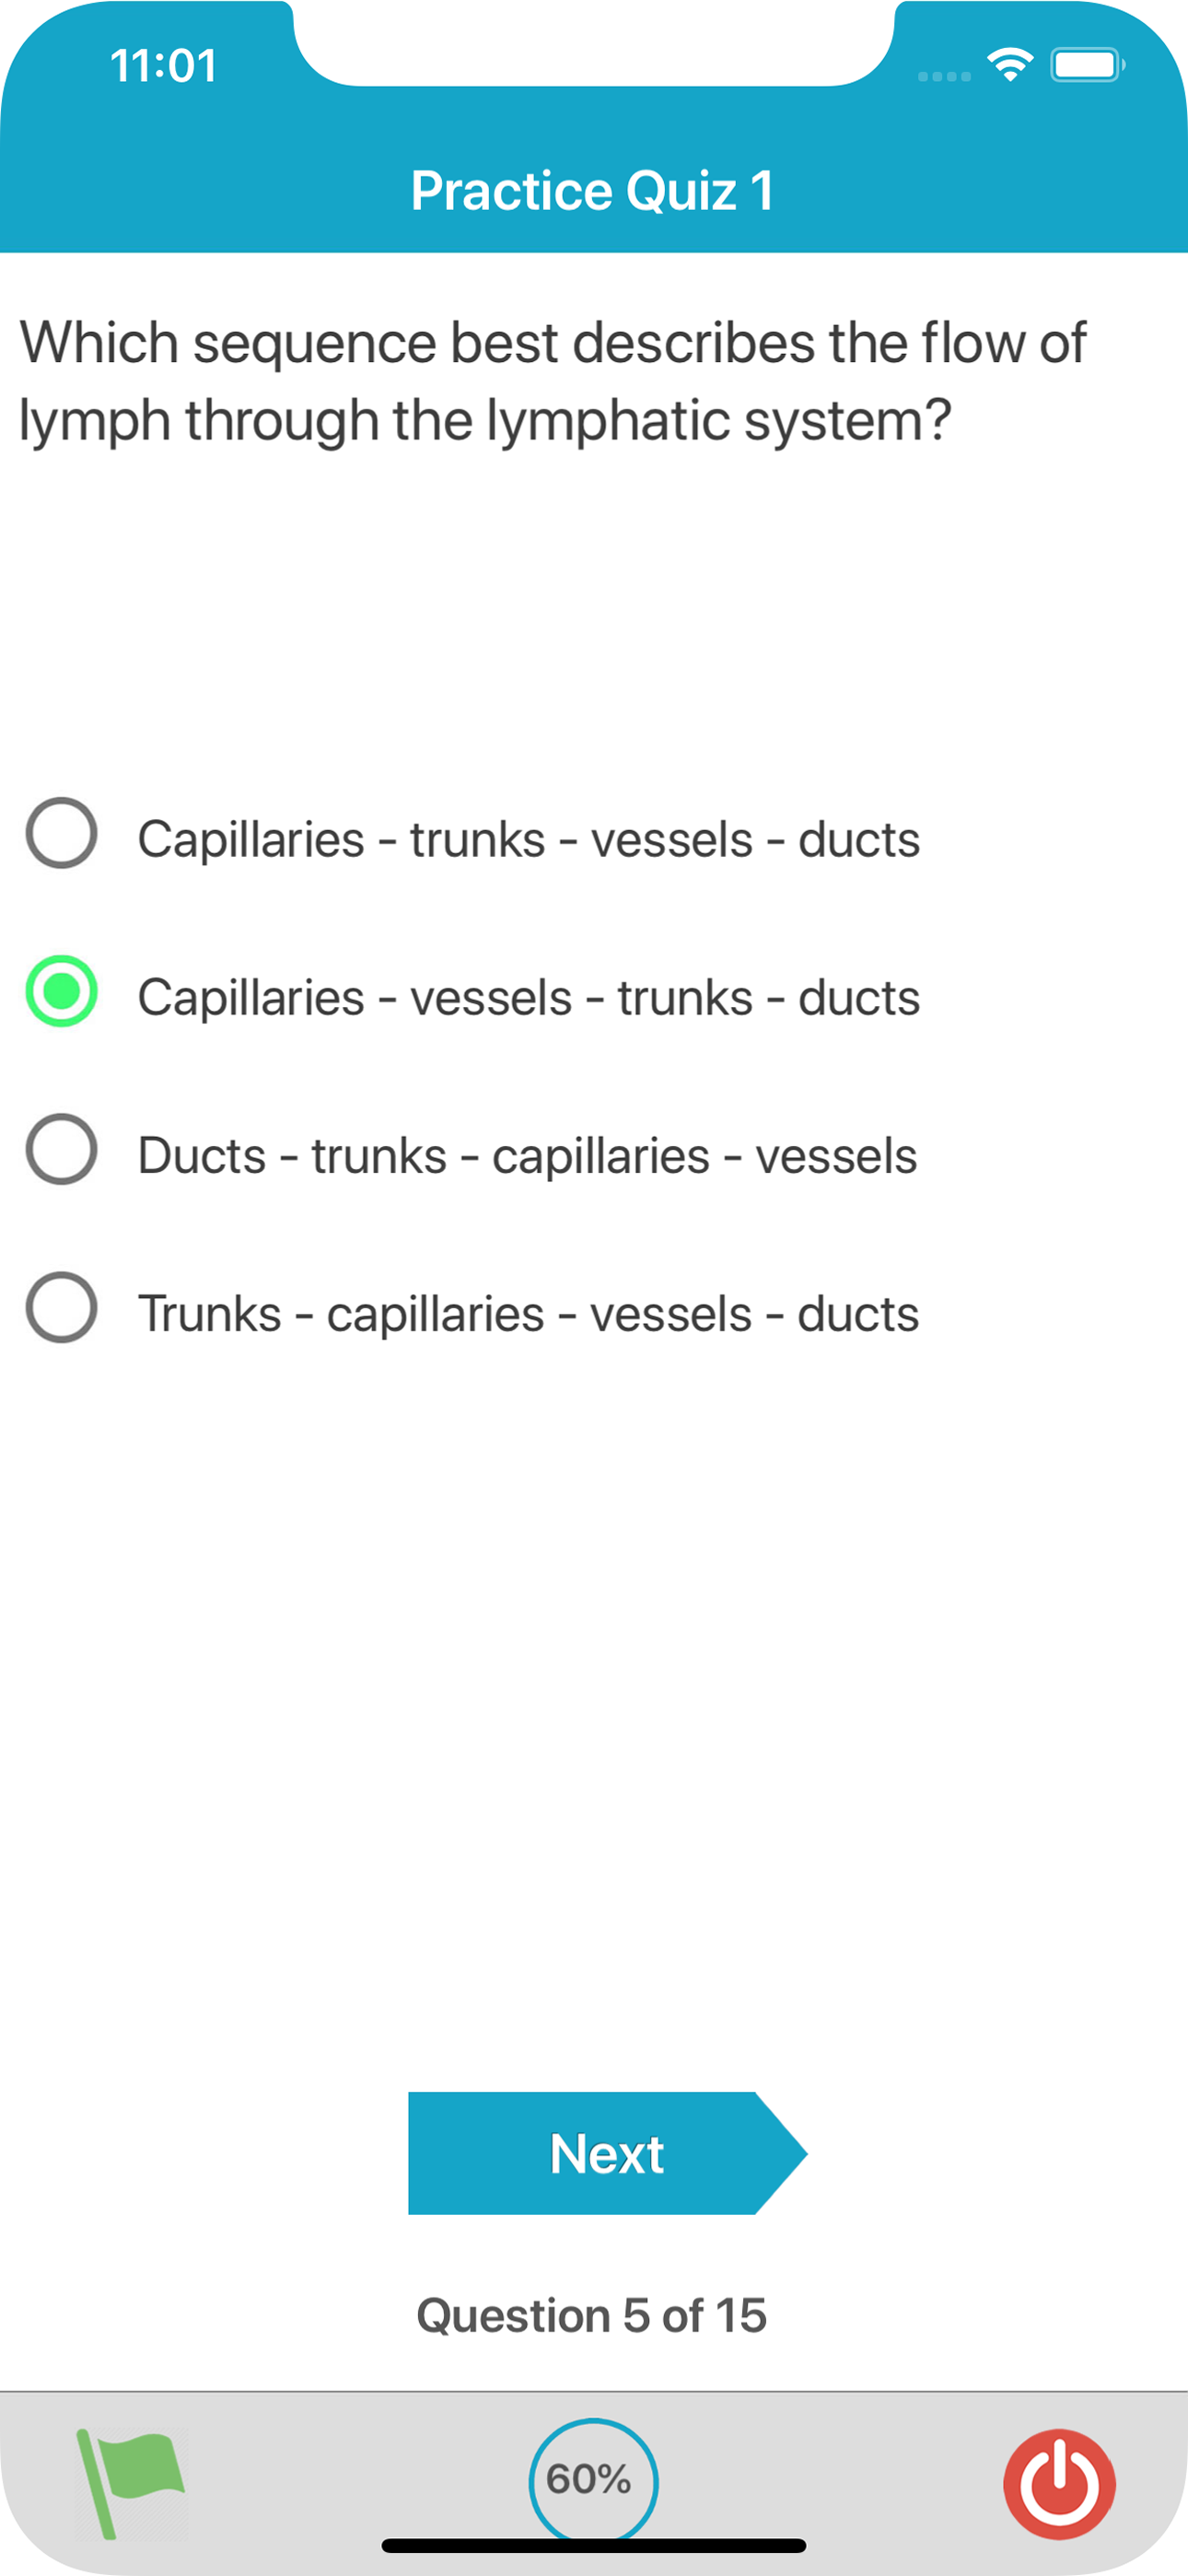1188x2576 pixels.
Task: Tap the Question 5 of 15 label
Action: (592, 2315)
